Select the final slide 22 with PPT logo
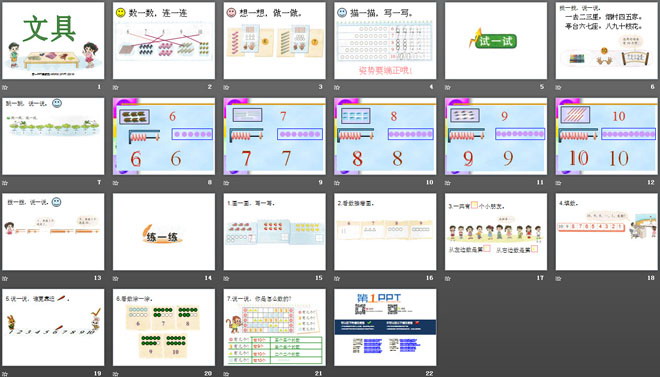The height and width of the screenshot is (377, 660). 385,327
